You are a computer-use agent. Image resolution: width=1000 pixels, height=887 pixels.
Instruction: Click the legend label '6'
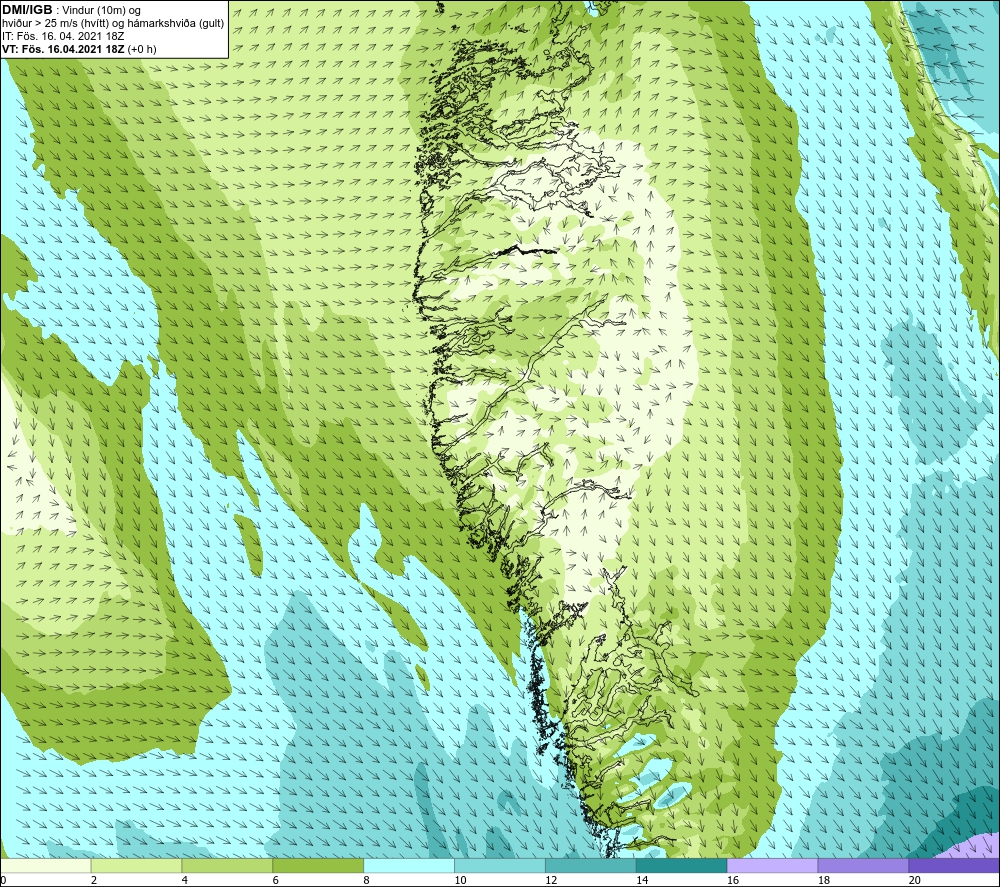(276, 881)
